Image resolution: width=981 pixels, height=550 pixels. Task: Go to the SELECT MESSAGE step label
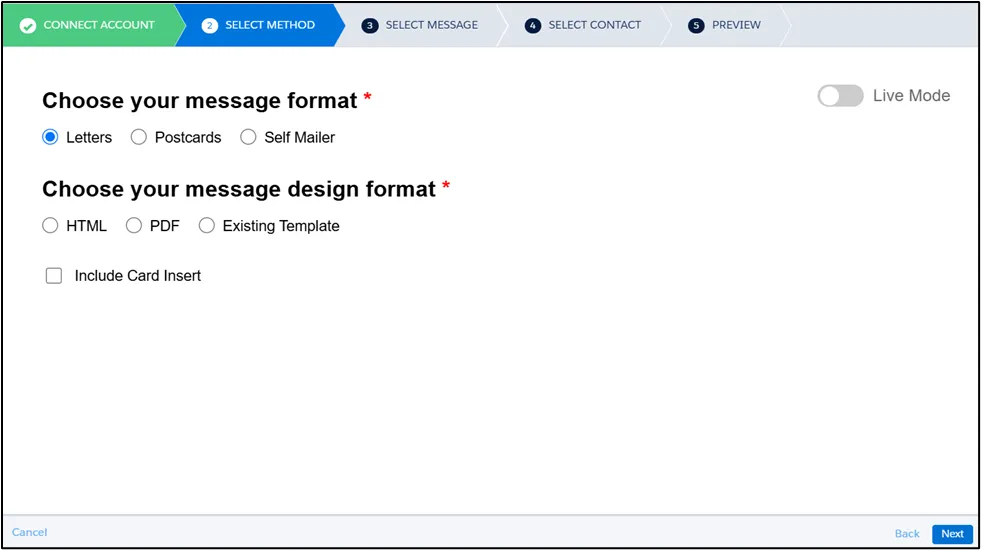[x=431, y=25]
